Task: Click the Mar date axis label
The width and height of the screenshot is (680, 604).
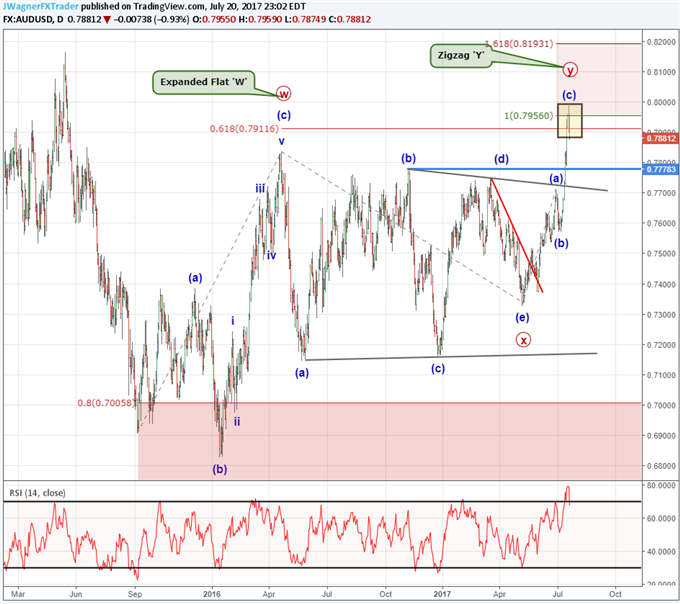Action: coord(18,594)
